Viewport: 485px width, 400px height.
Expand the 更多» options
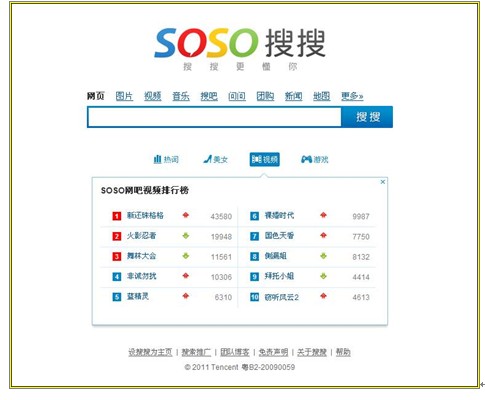352,96
